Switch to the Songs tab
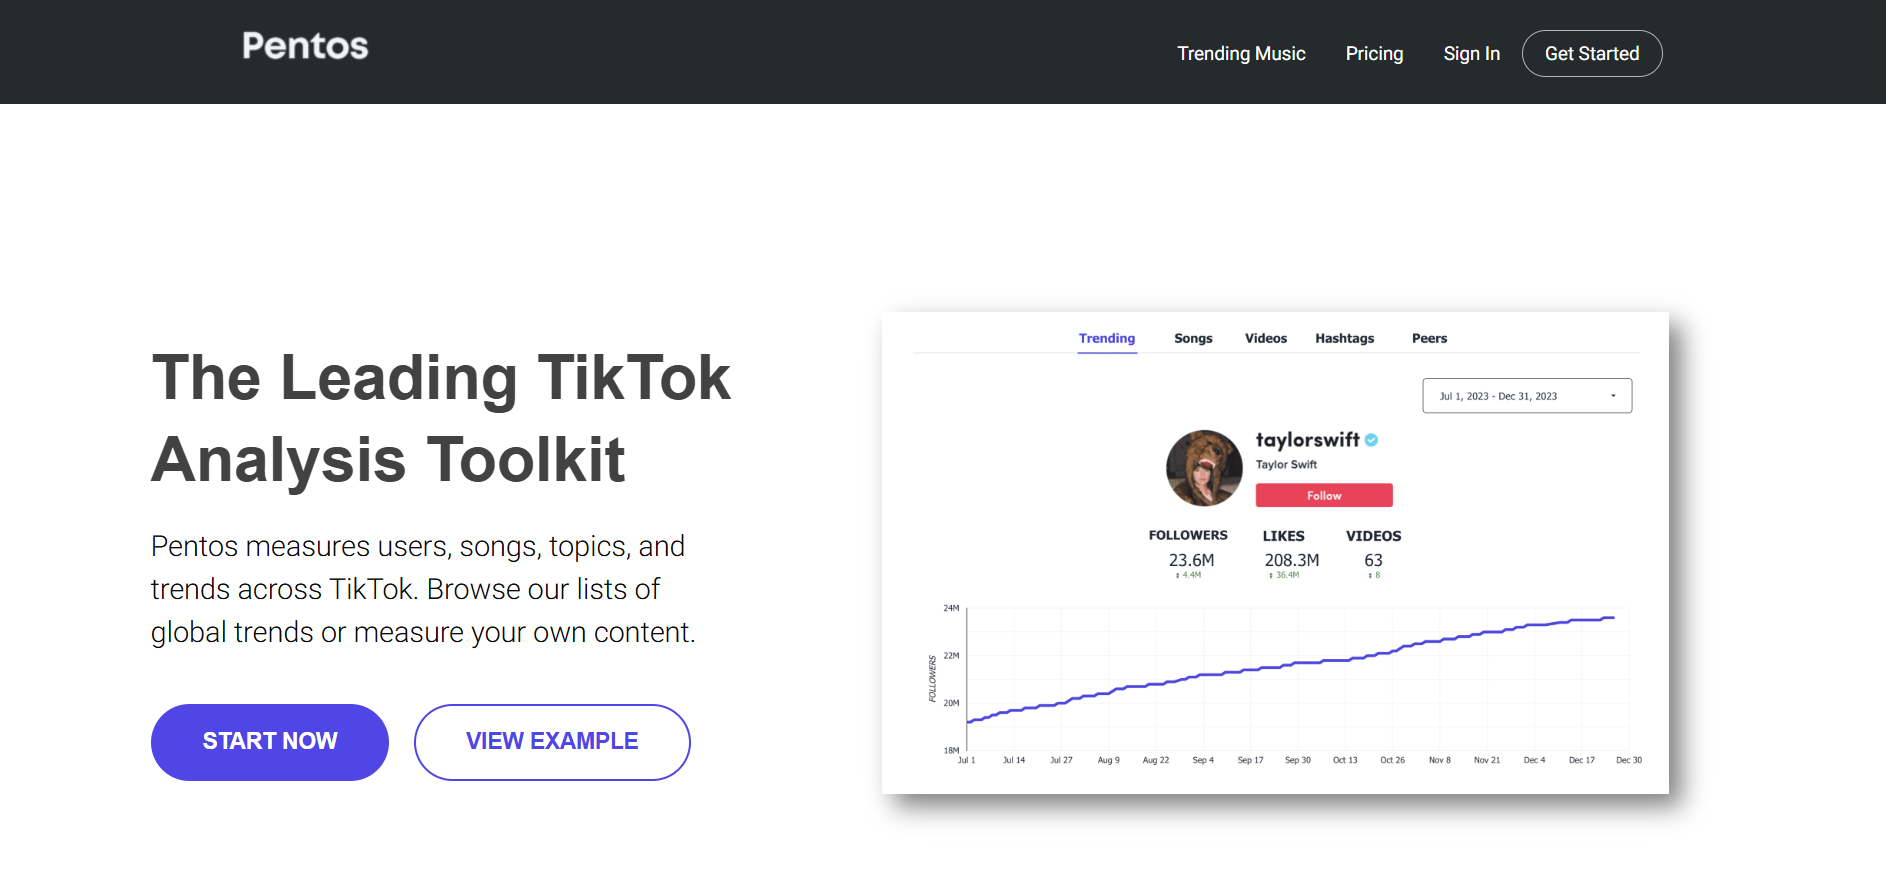The image size is (1886, 888). (1193, 338)
